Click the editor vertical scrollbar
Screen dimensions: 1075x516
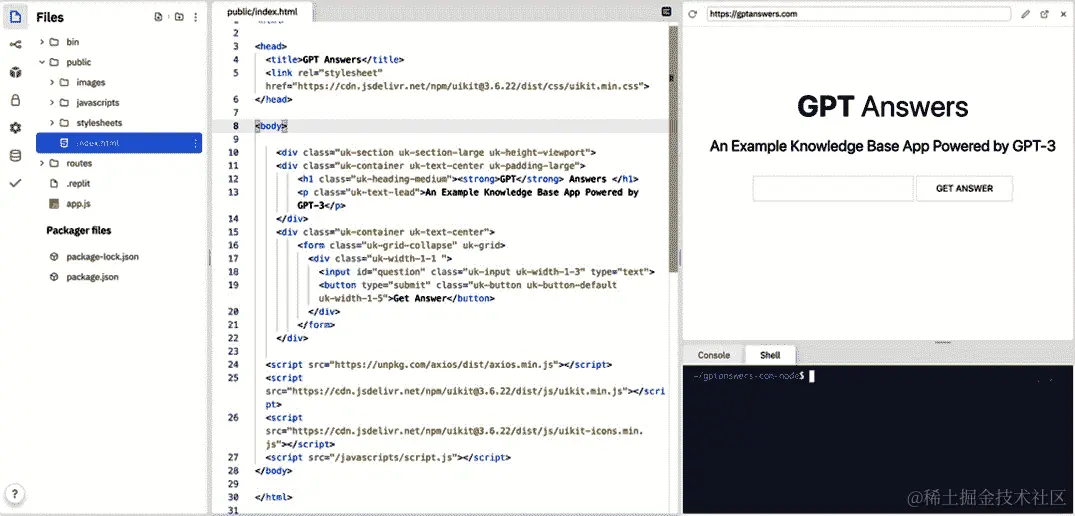(673, 151)
